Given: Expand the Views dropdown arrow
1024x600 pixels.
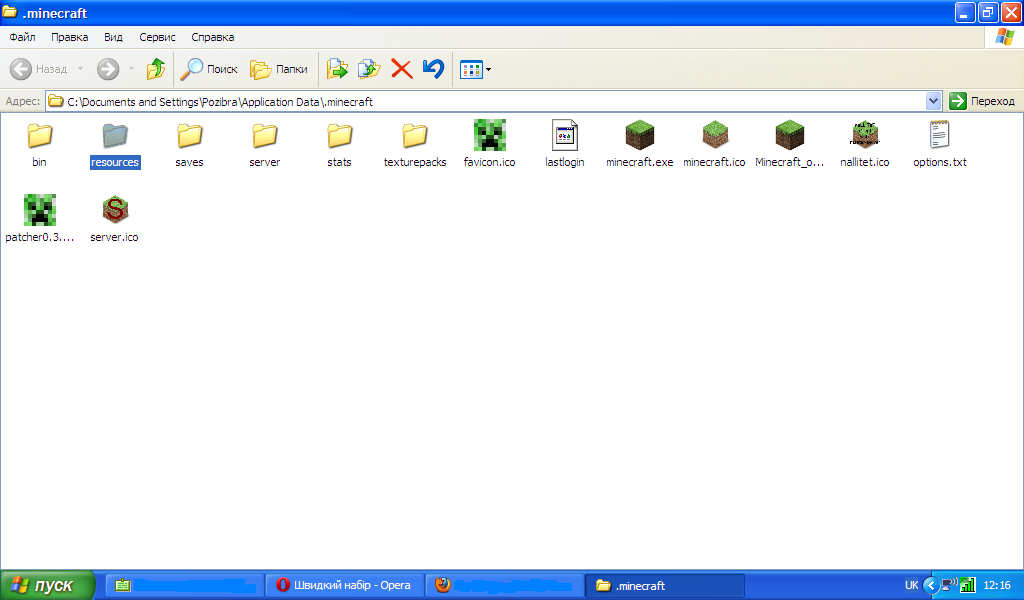Looking at the screenshot, I should (488, 69).
